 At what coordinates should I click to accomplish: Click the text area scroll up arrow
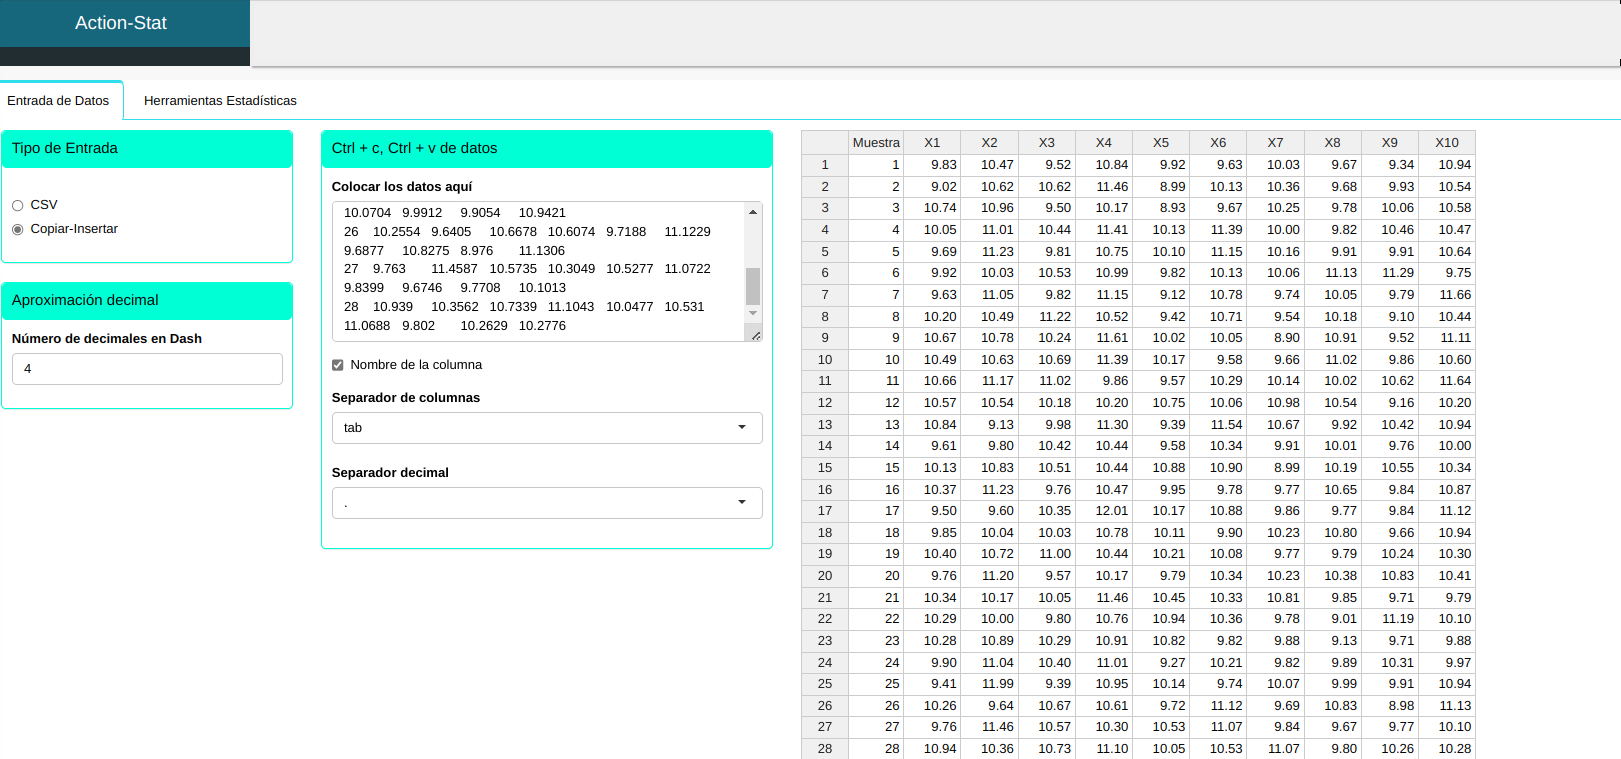(x=753, y=212)
